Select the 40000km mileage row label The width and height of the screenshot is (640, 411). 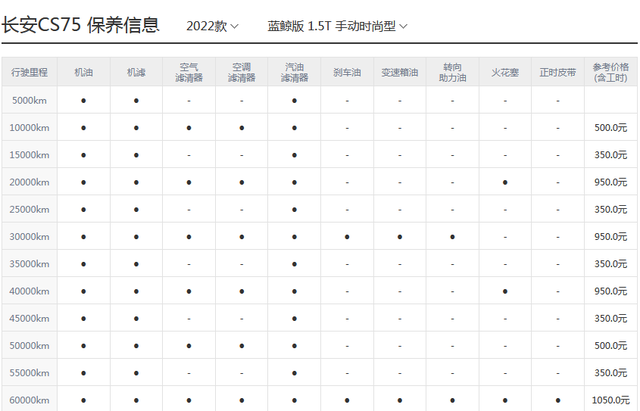pos(29,291)
